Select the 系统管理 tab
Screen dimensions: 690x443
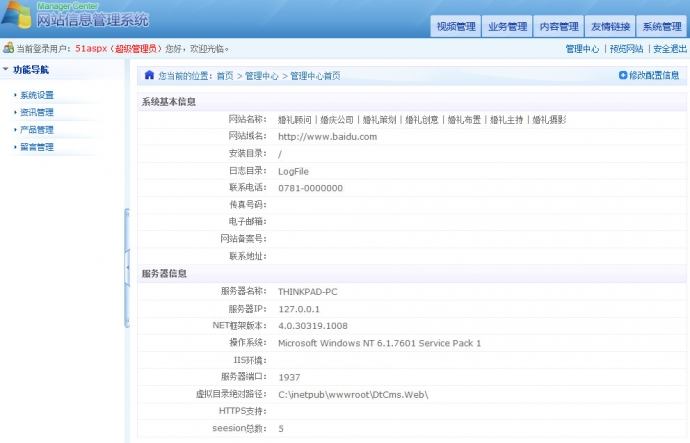pyautogui.click(x=661, y=26)
